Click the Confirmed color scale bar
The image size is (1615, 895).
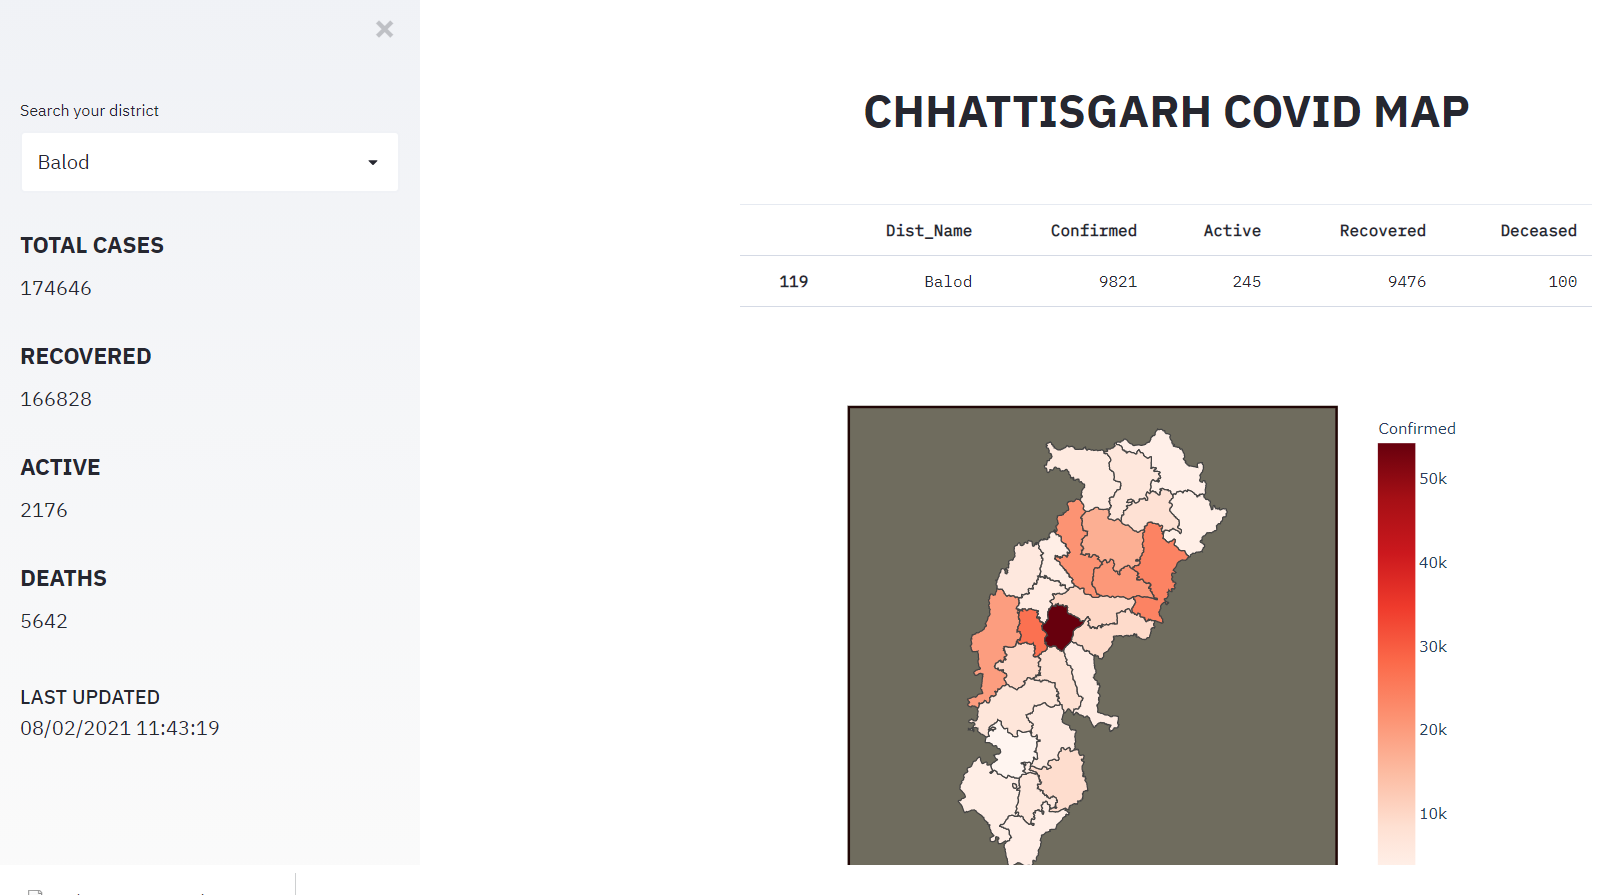coord(1396,650)
